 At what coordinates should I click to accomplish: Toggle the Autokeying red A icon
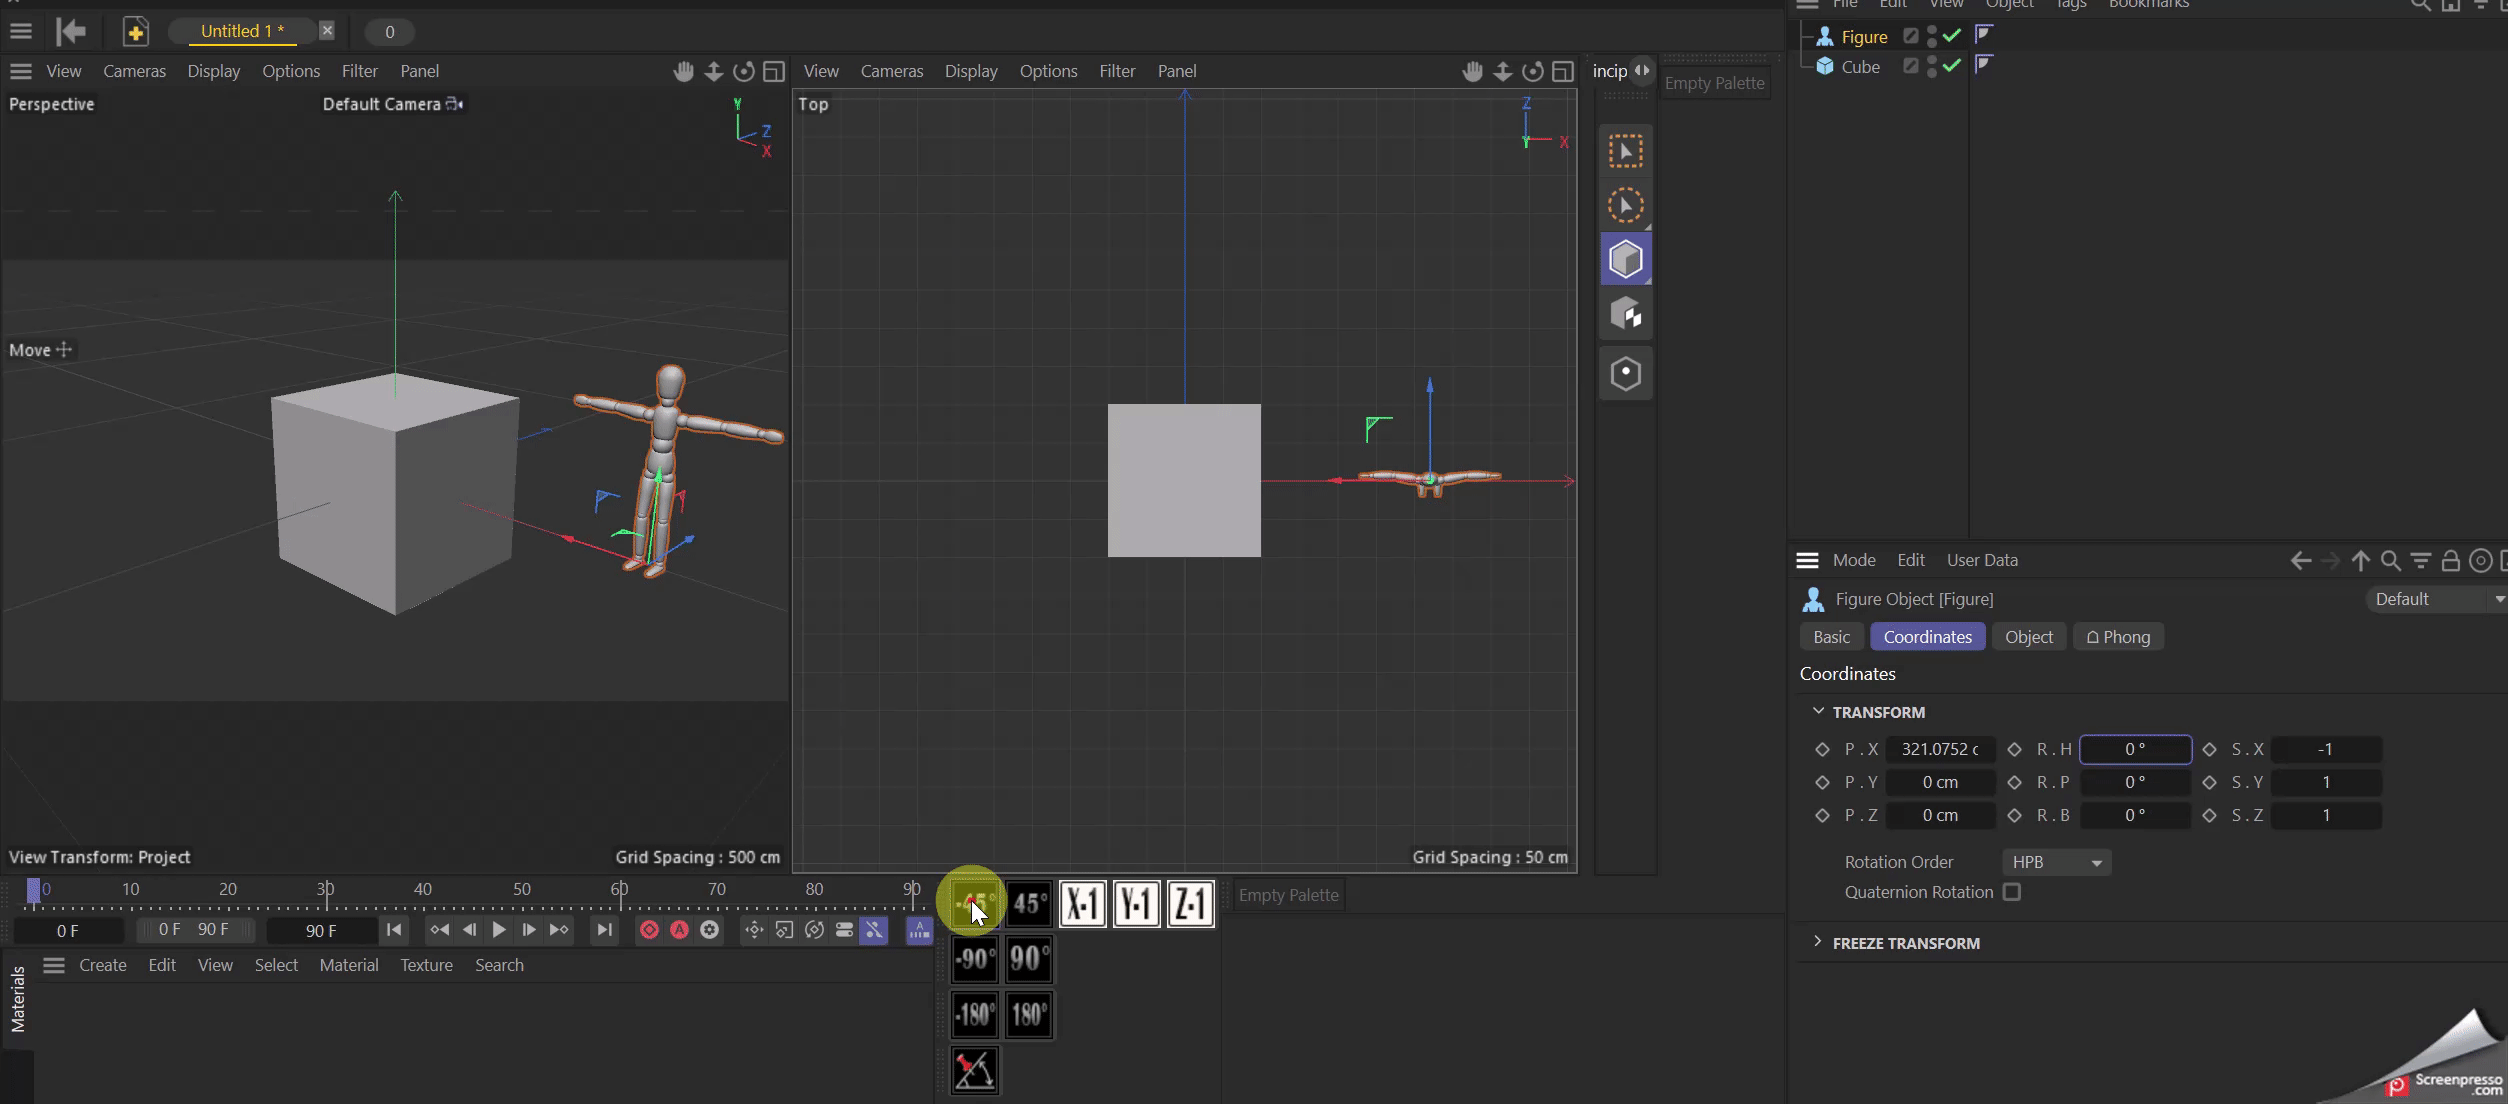pyautogui.click(x=679, y=930)
